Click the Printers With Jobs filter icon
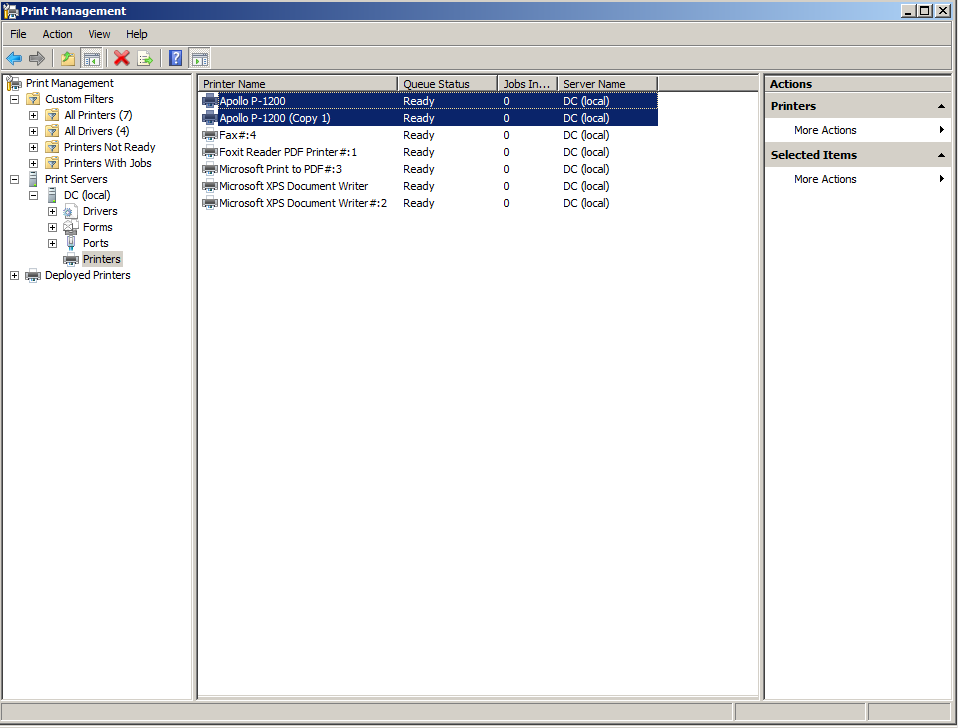The width and height of the screenshot is (958, 728). (53, 163)
